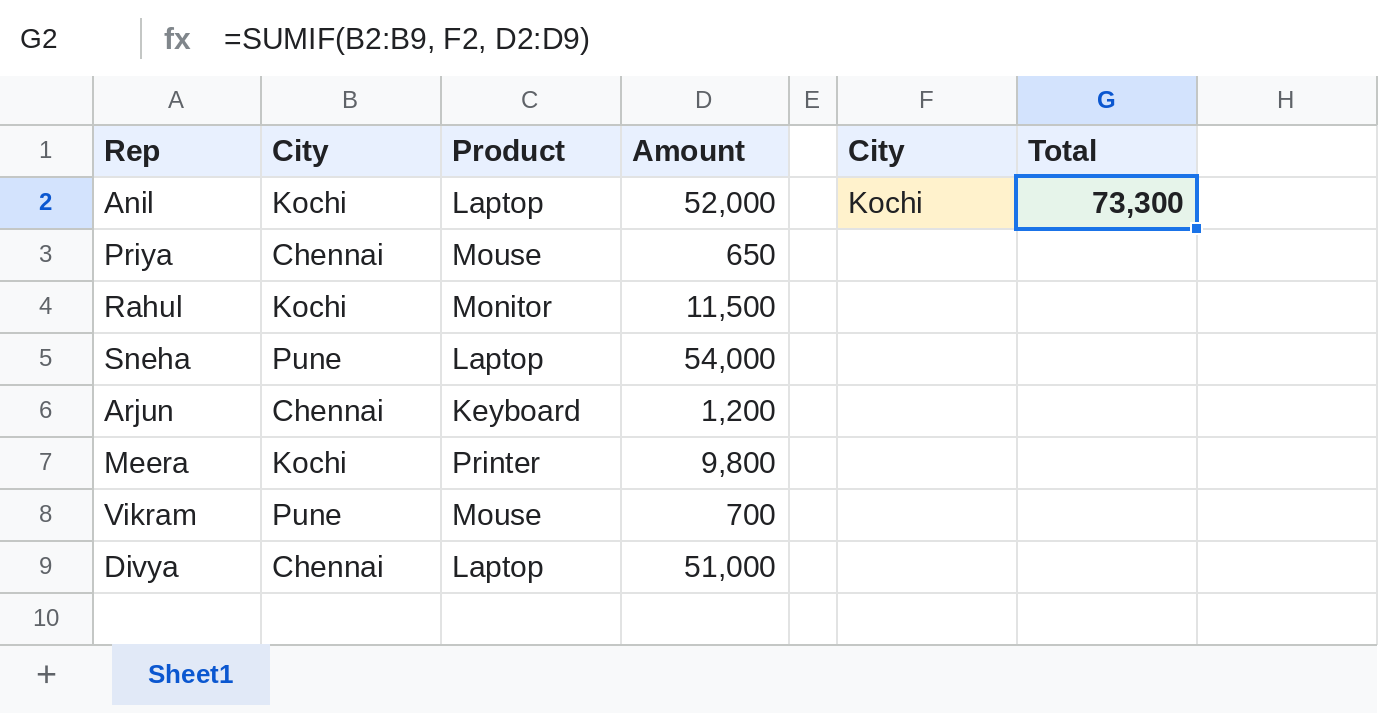Select row 10 header
The image size is (1378, 714).
pyautogui.click(x=46, y=619)
